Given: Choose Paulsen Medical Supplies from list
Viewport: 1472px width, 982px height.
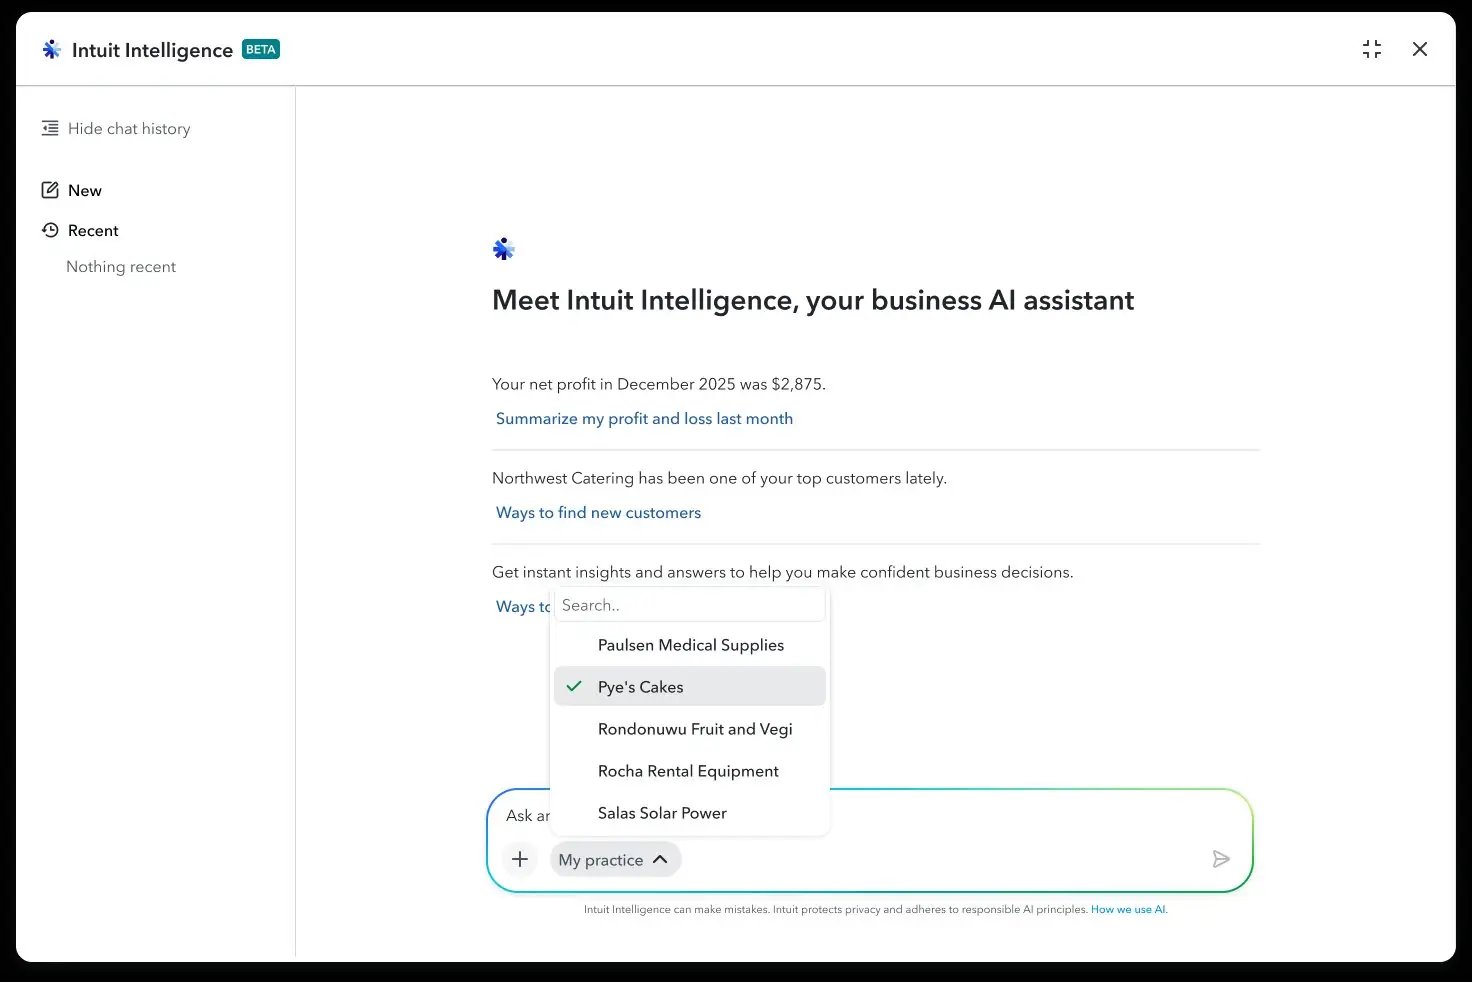Looking at the screenshot, I should (x=690, y=645).
